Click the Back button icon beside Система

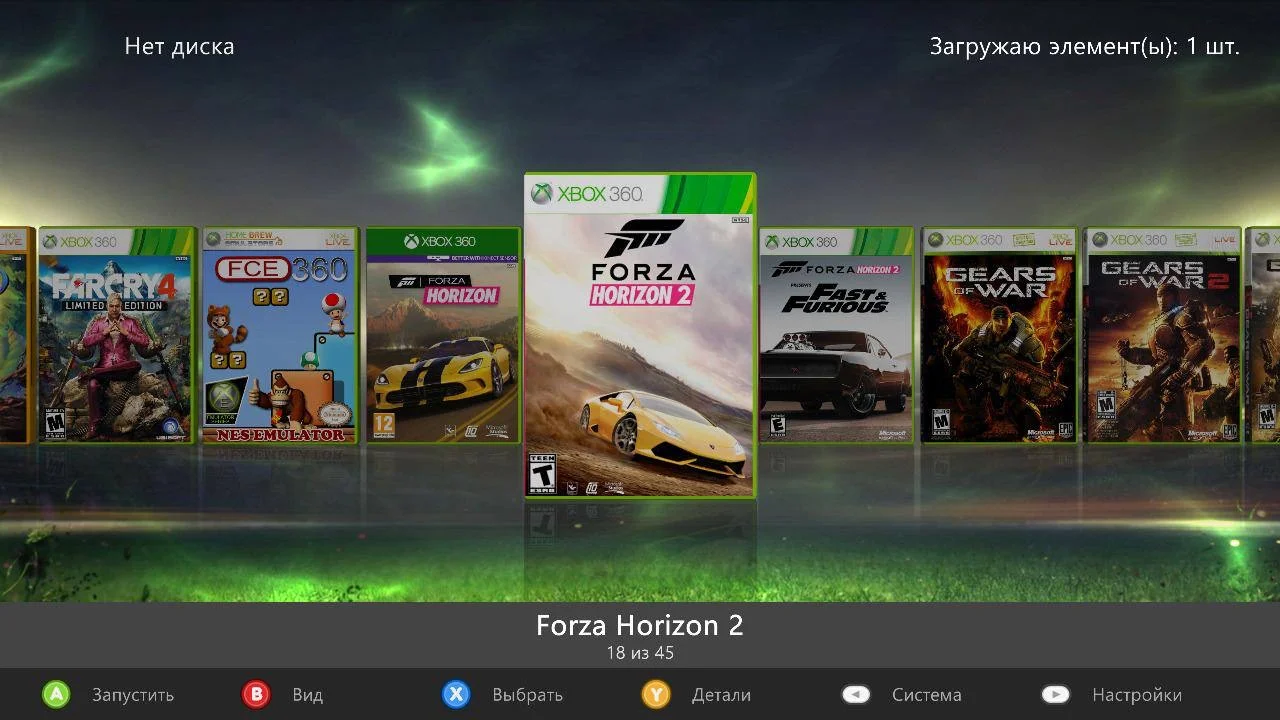(x=856, y=694)
